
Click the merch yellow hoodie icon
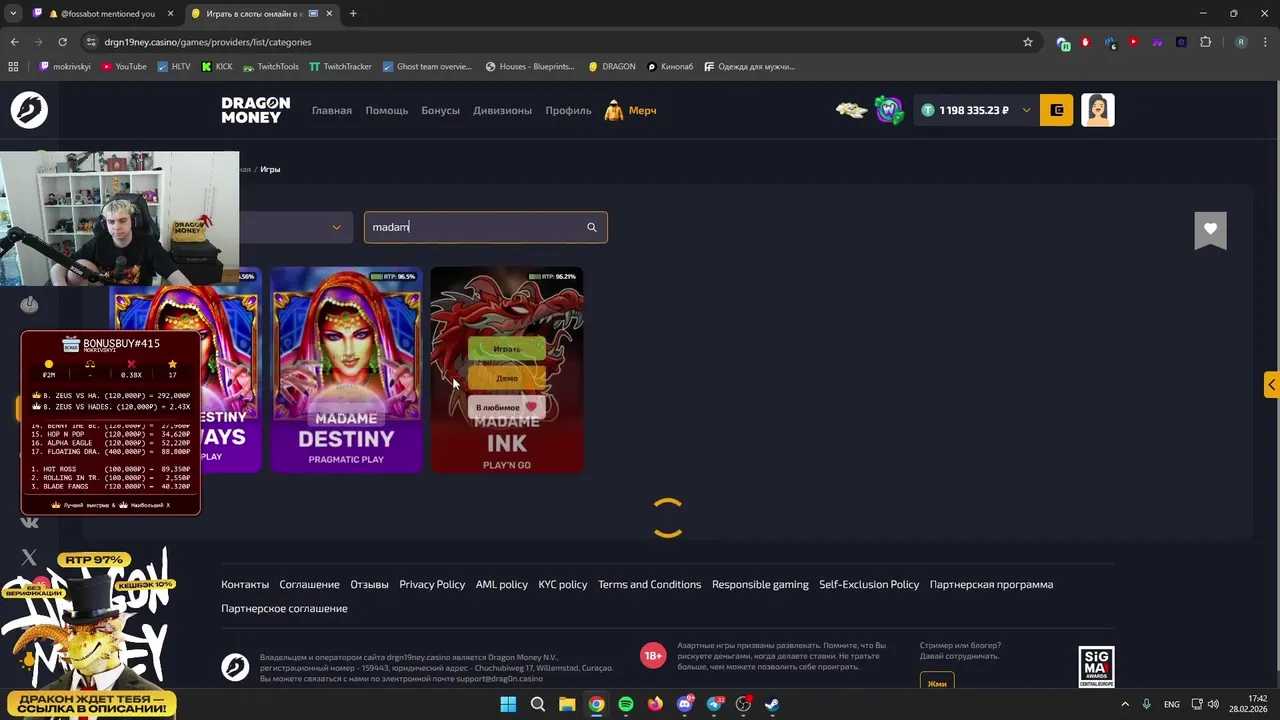(x=614, y=110)
